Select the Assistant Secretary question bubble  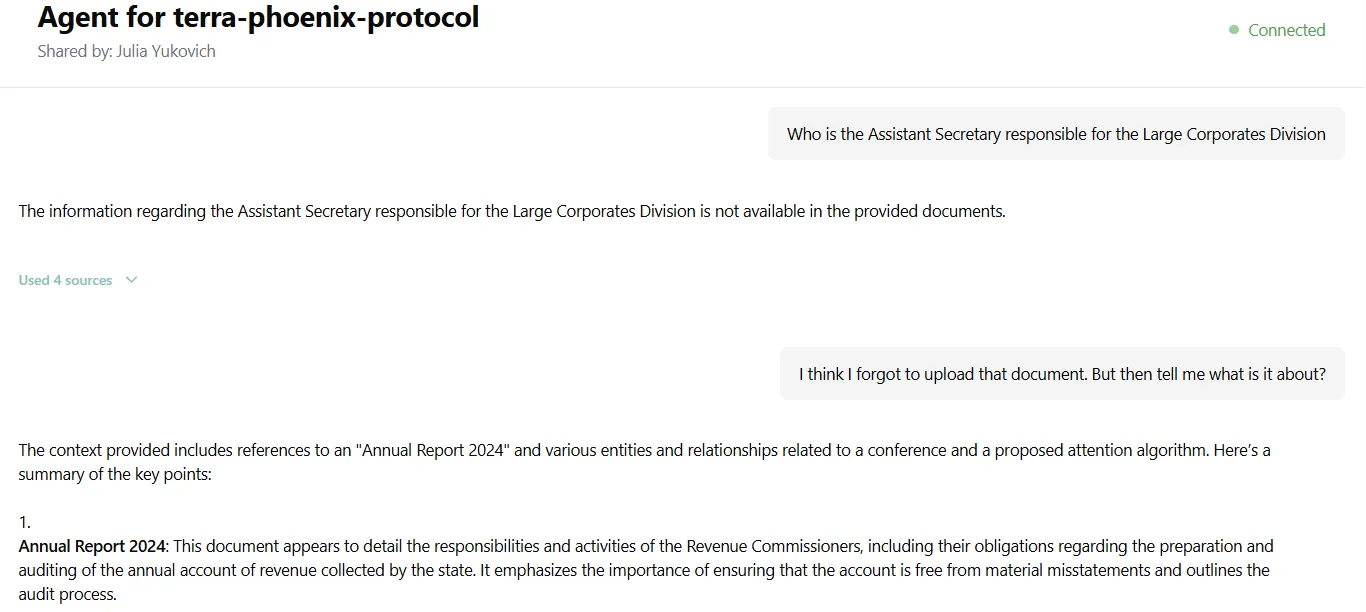1056,134
